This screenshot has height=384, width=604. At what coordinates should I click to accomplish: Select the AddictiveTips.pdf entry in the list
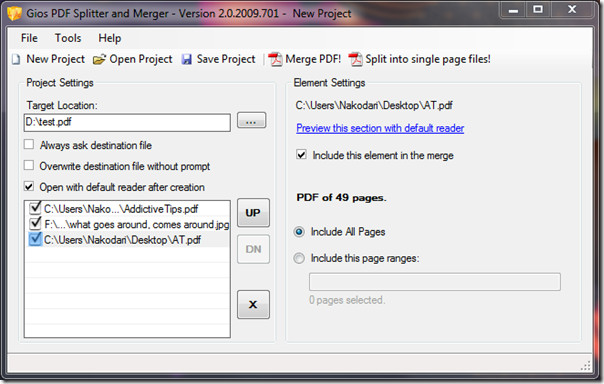121,209
